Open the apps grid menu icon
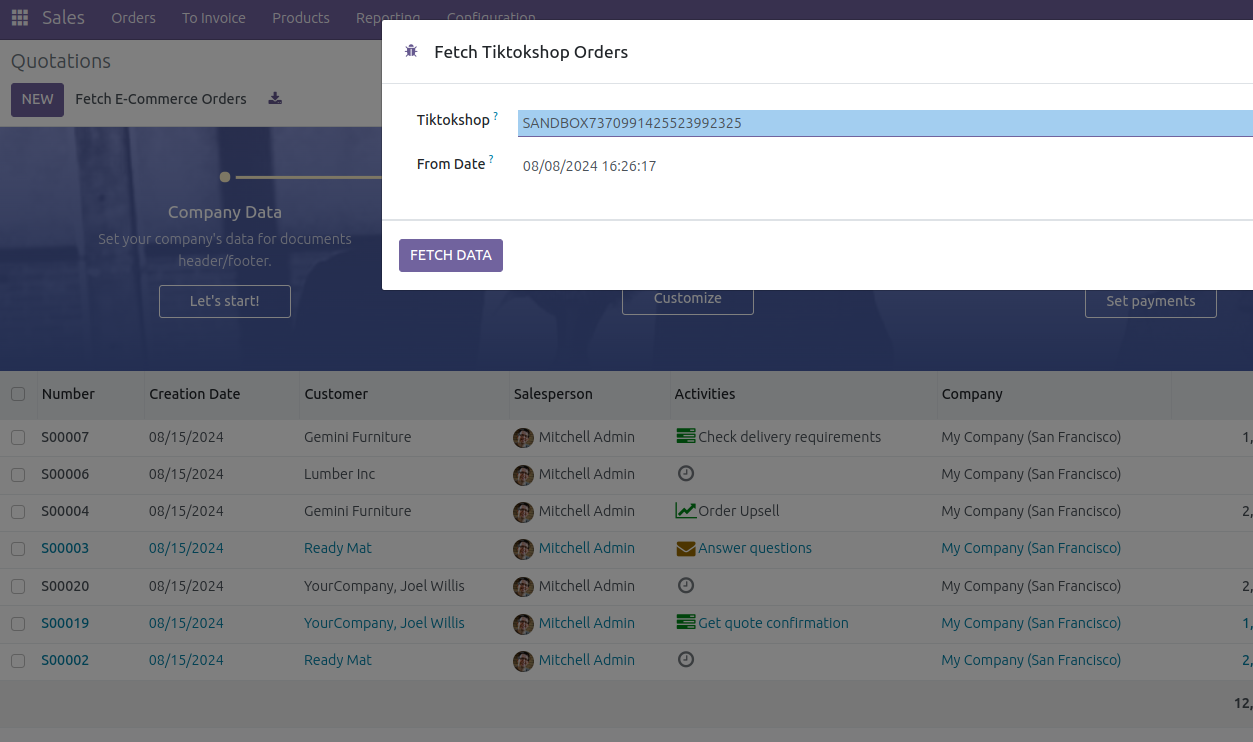This screenshot has height=742, width=1253. [20, 18]
